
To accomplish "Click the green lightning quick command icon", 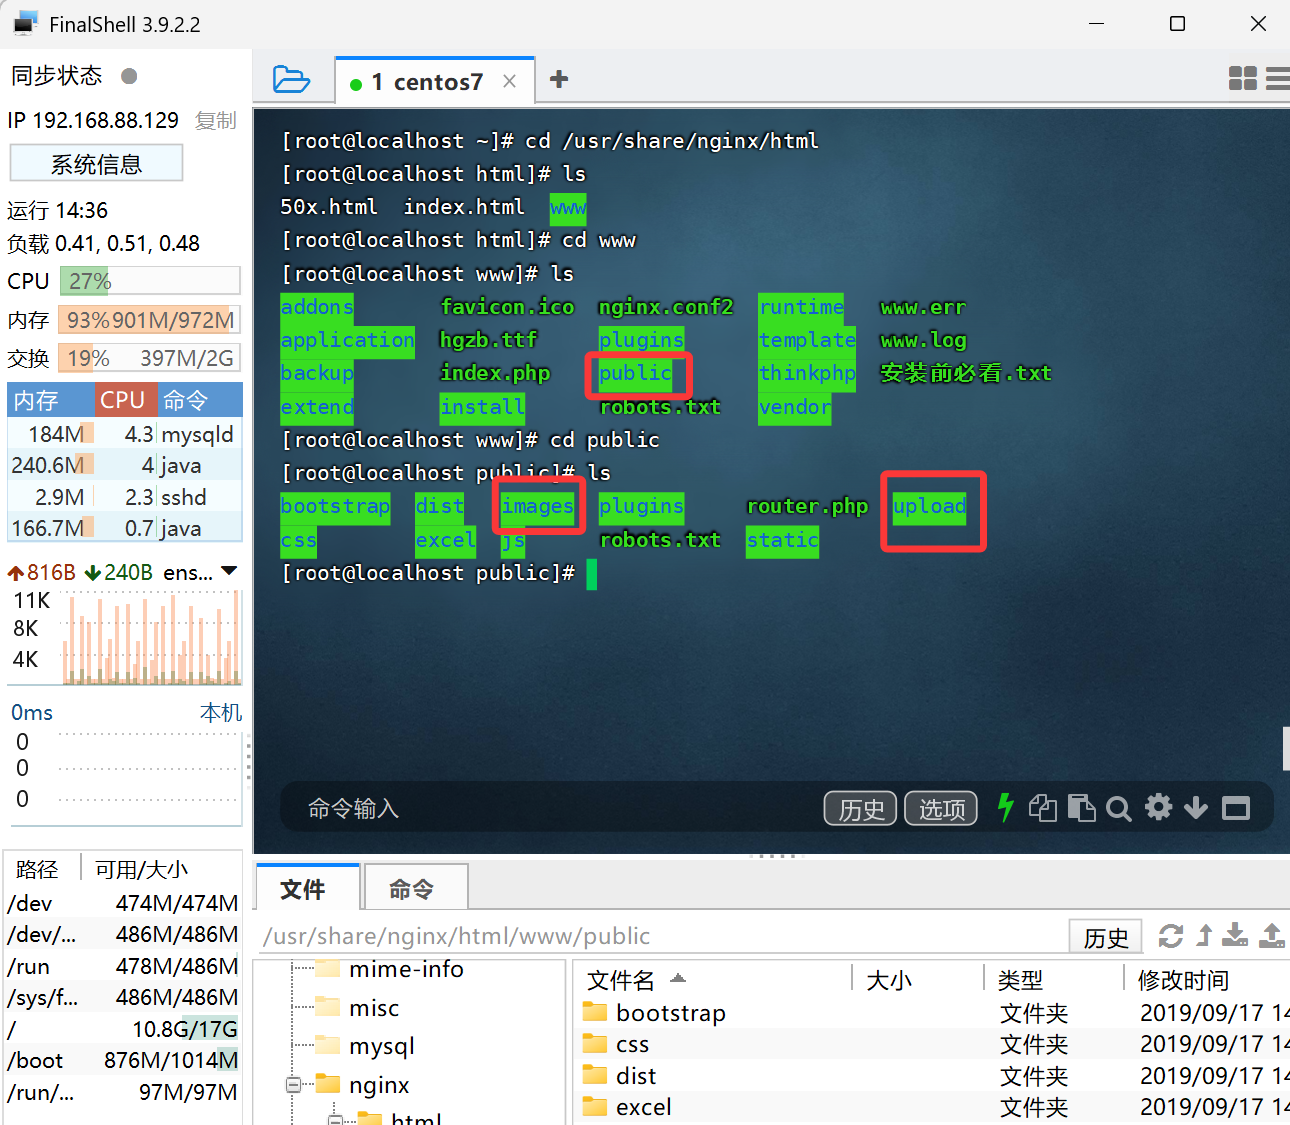I will click(x=1006, y=807).
